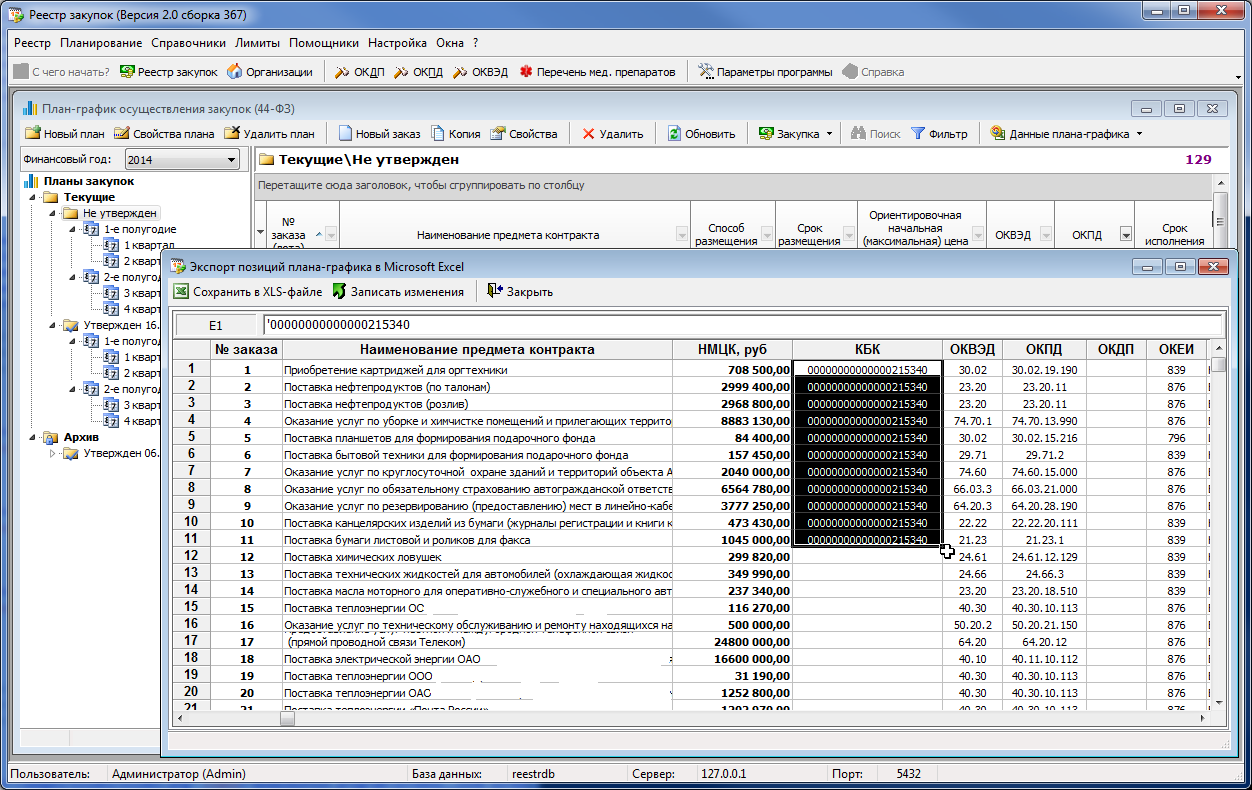Image resolution: width=1252 pixels, height=790 pixels.
Task: Open the Финансовый год combo box
Action: point(181,159)
